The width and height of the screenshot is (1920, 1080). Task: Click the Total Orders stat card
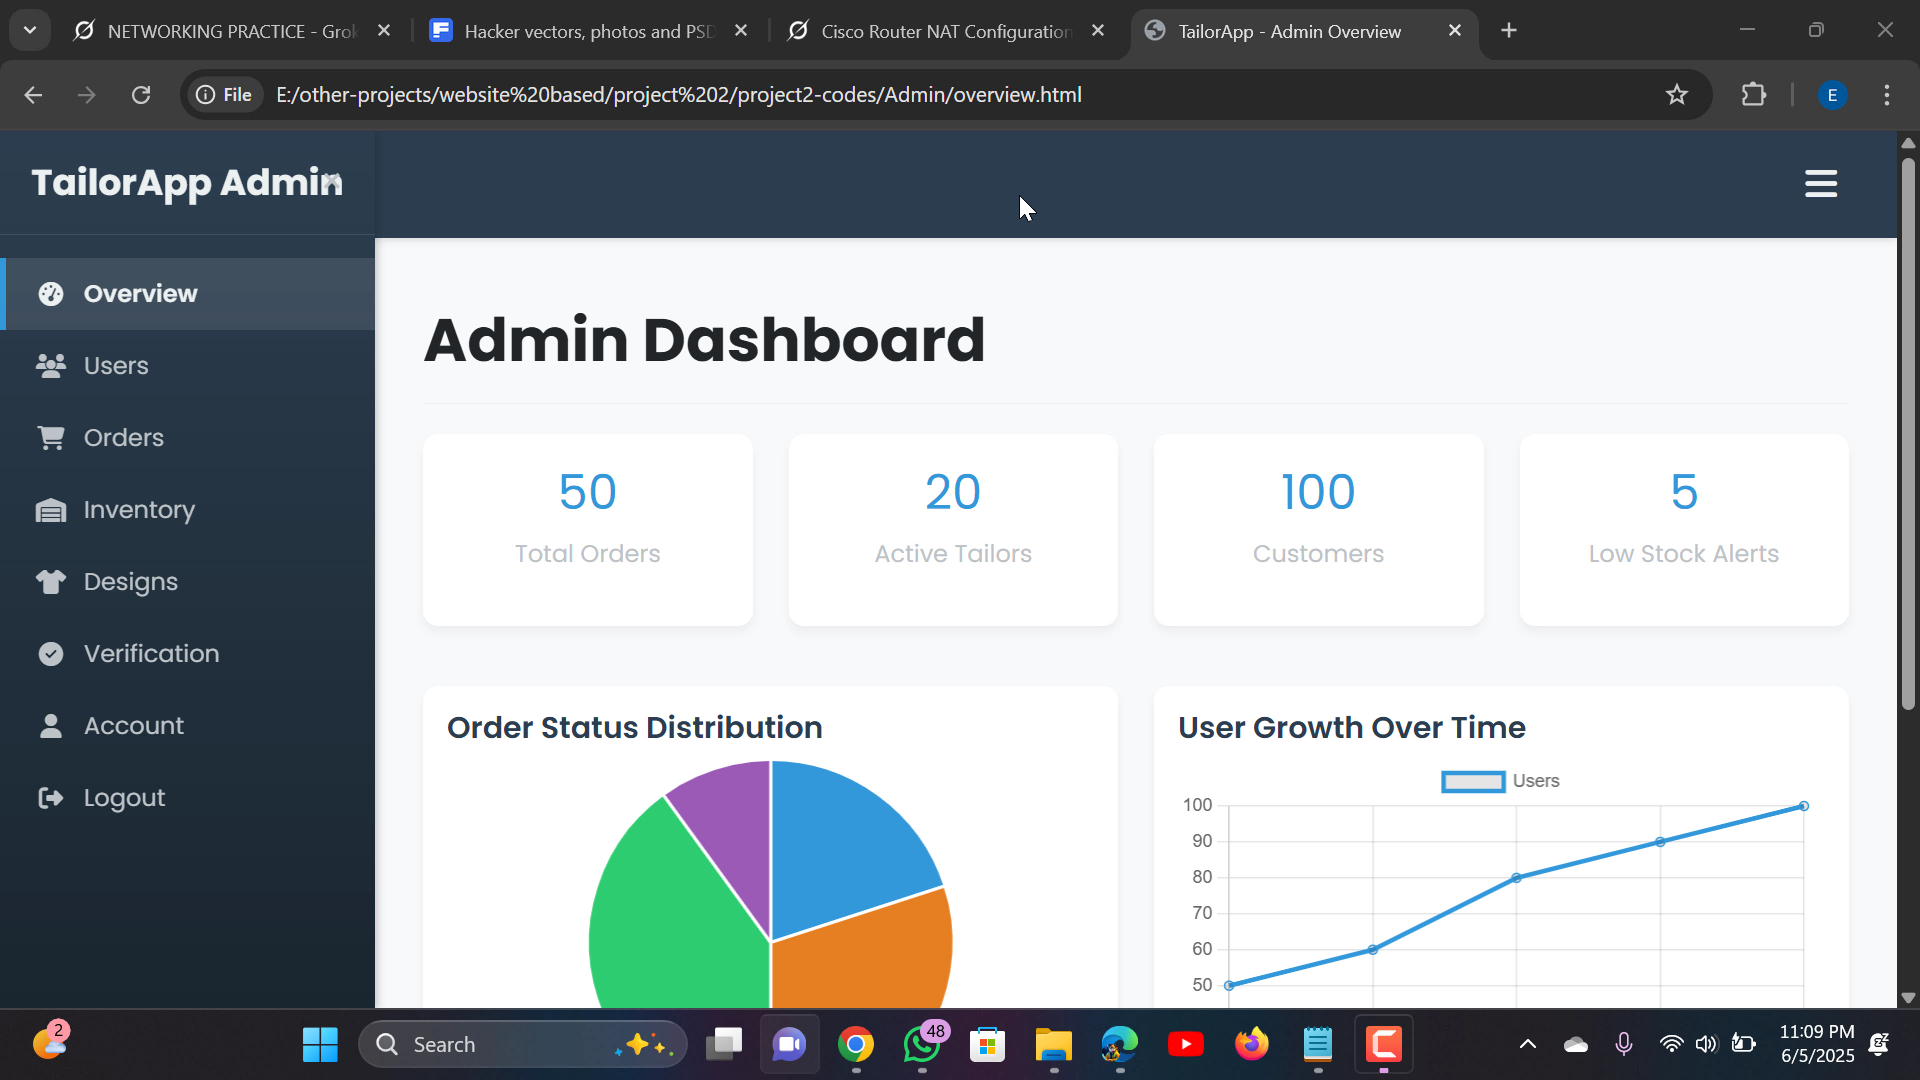pos(588,530)
